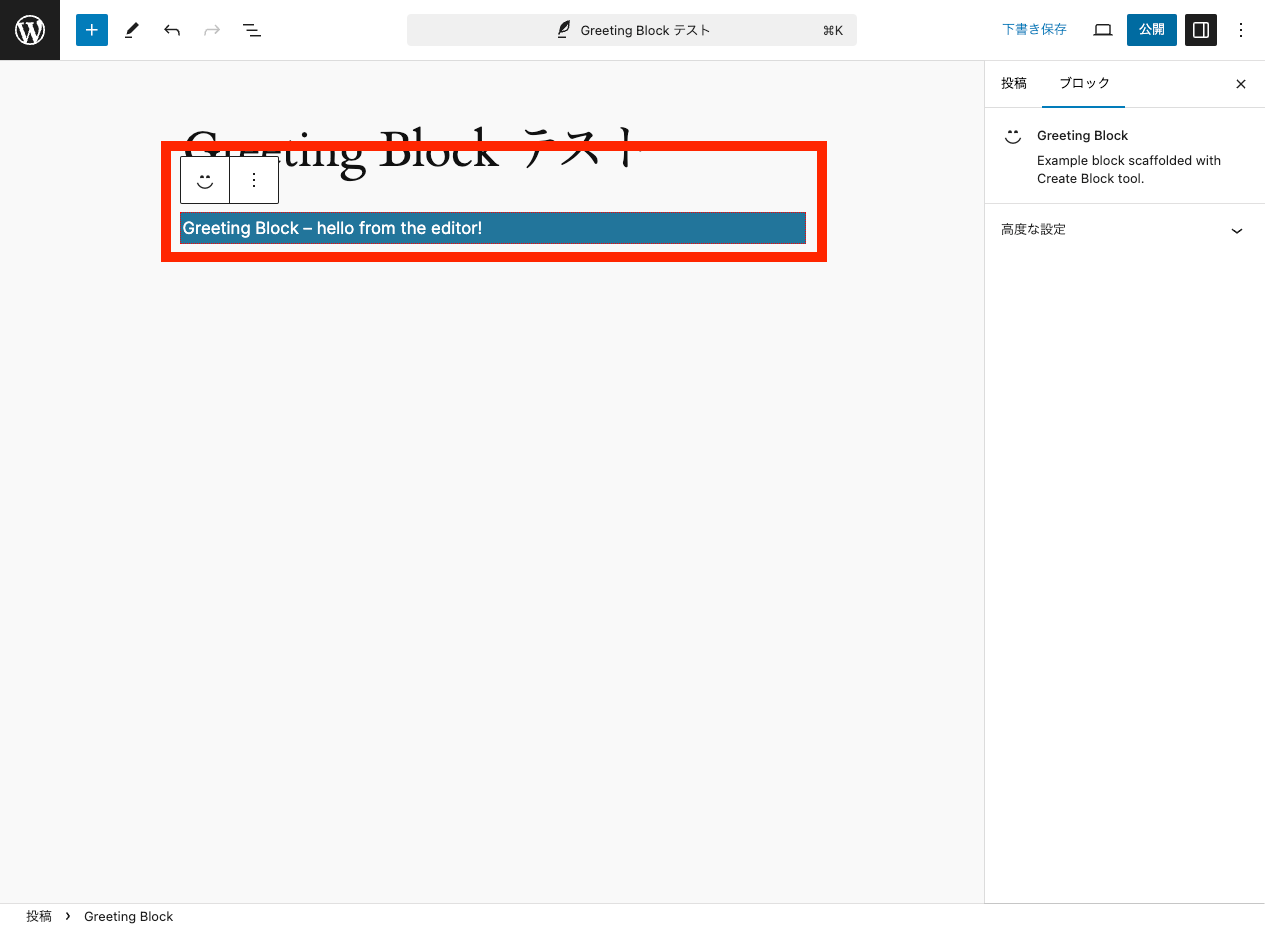Click the 下書き保存 save draft link
This screenshot has width=1265, height=928.
click(x=1035, y=30)
